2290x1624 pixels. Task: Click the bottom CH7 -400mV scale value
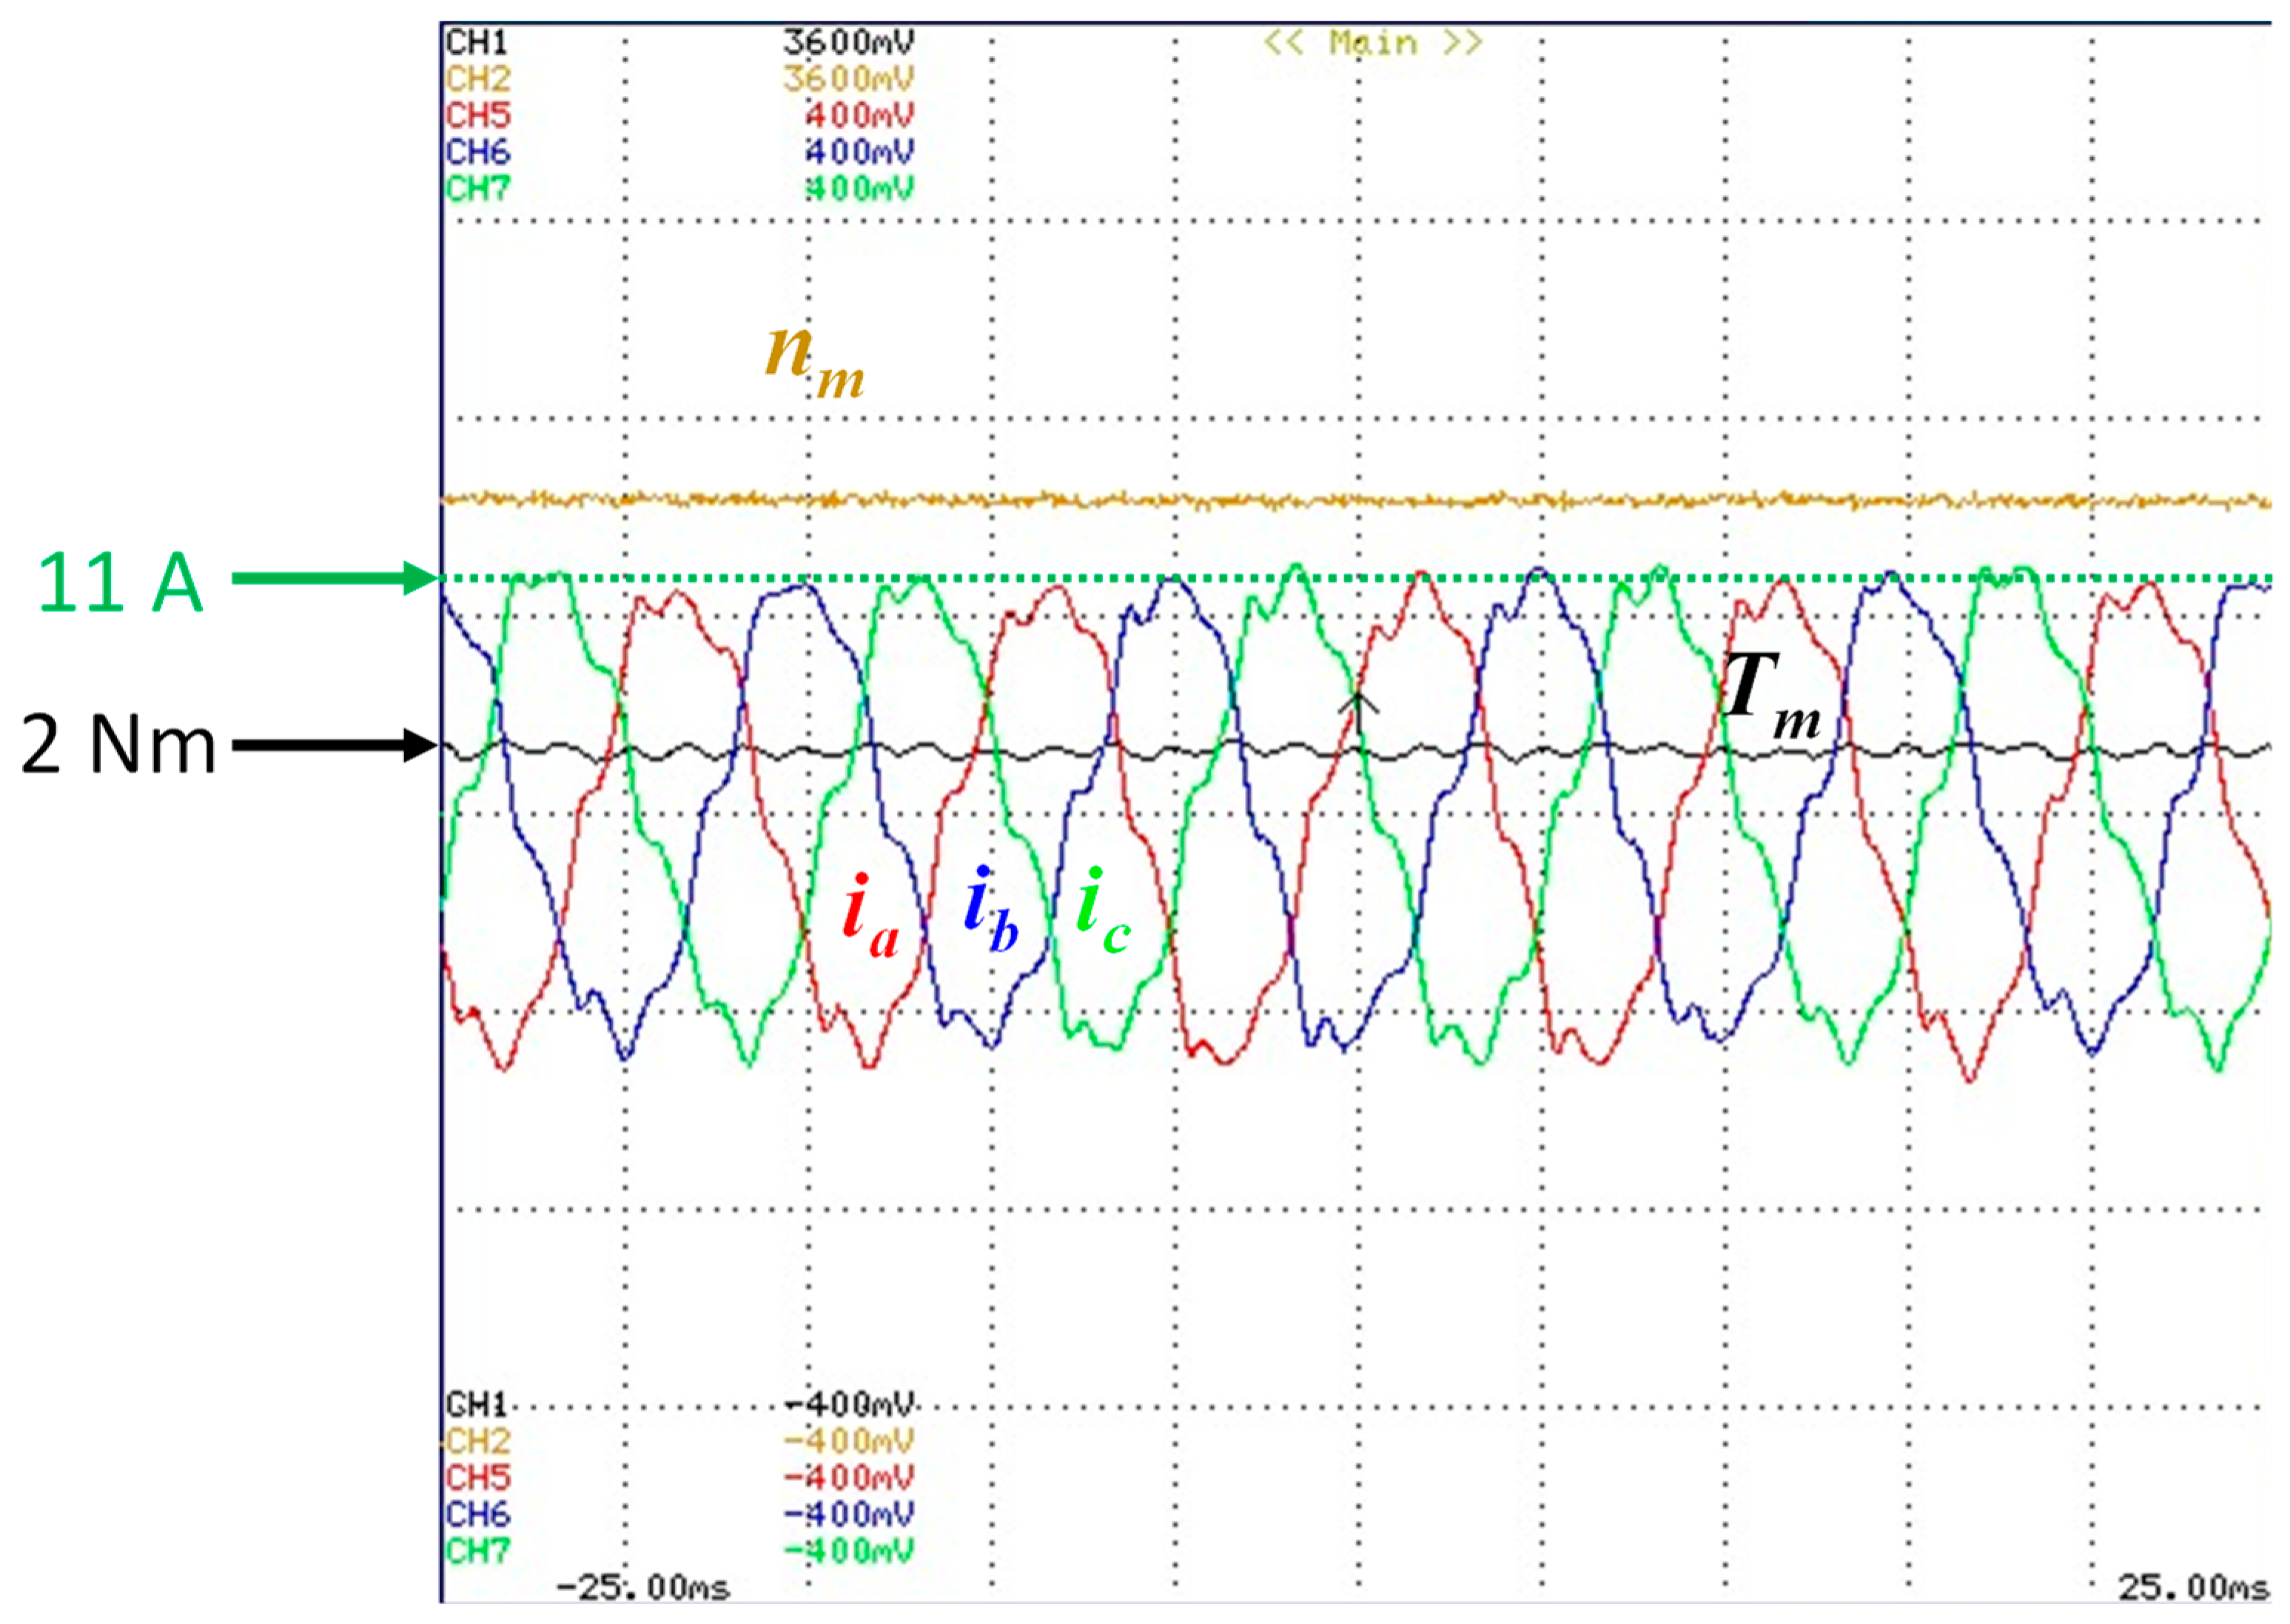848,1552
